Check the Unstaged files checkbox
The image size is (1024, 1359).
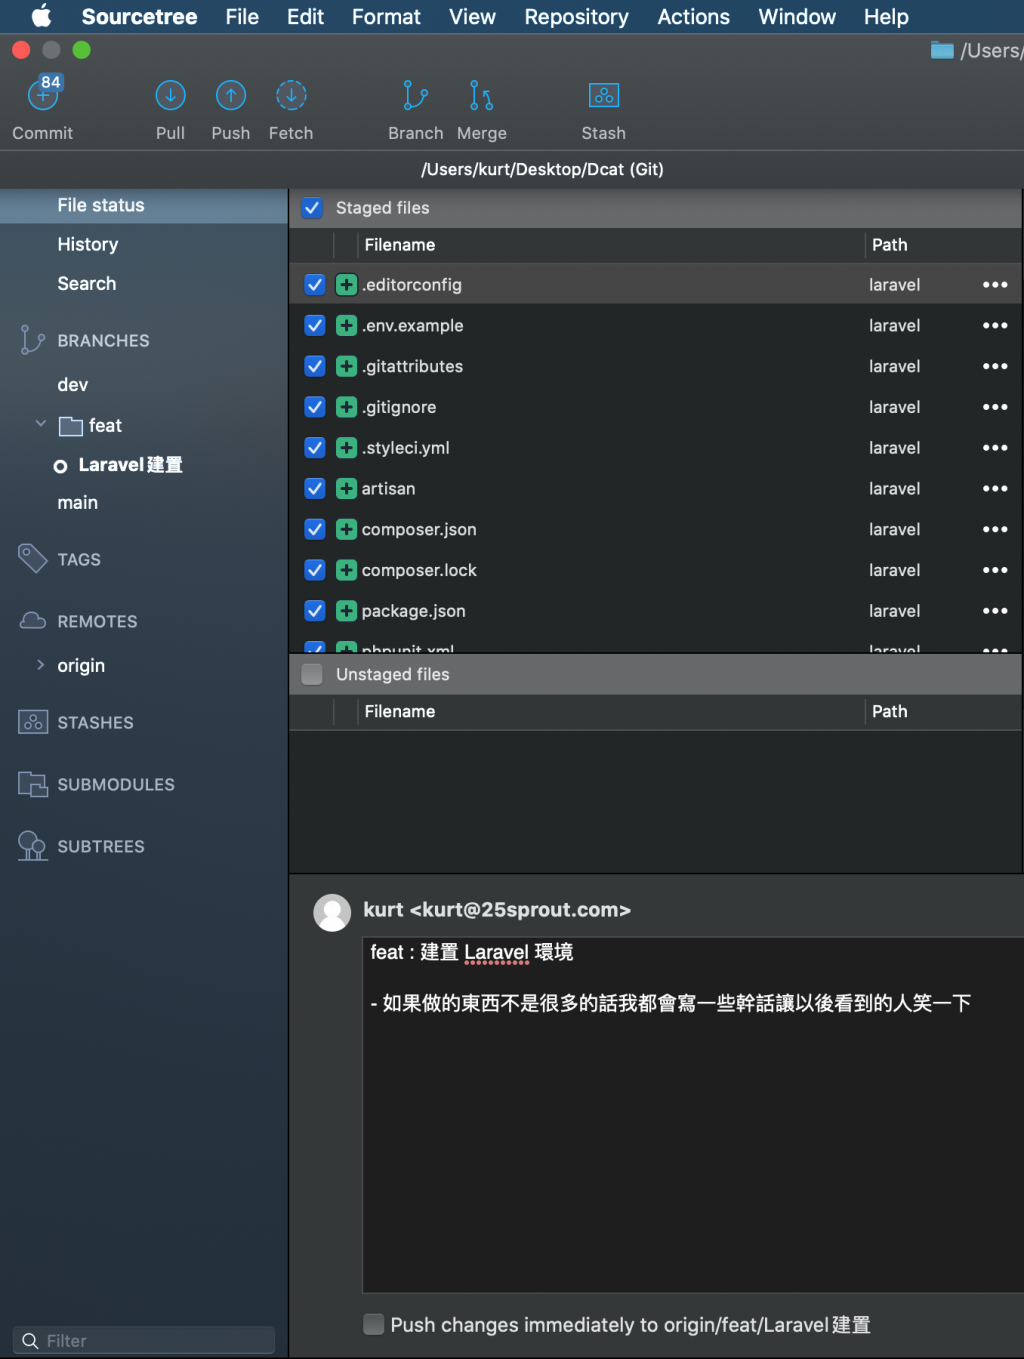point(312,674)
